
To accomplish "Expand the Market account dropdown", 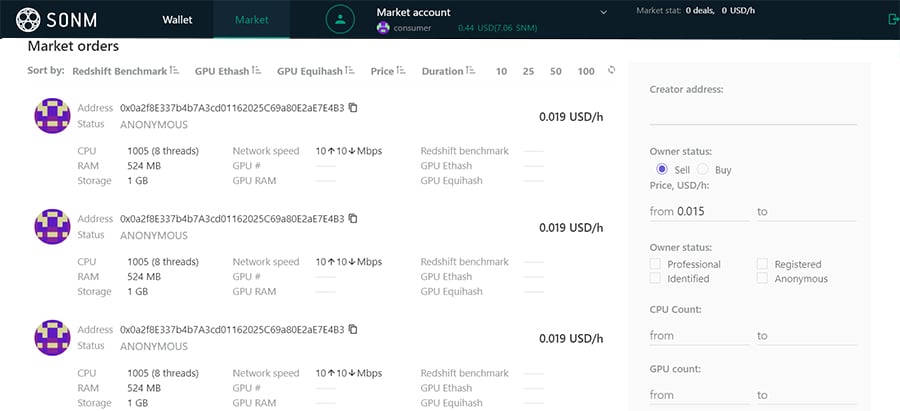I will point(603,12).
